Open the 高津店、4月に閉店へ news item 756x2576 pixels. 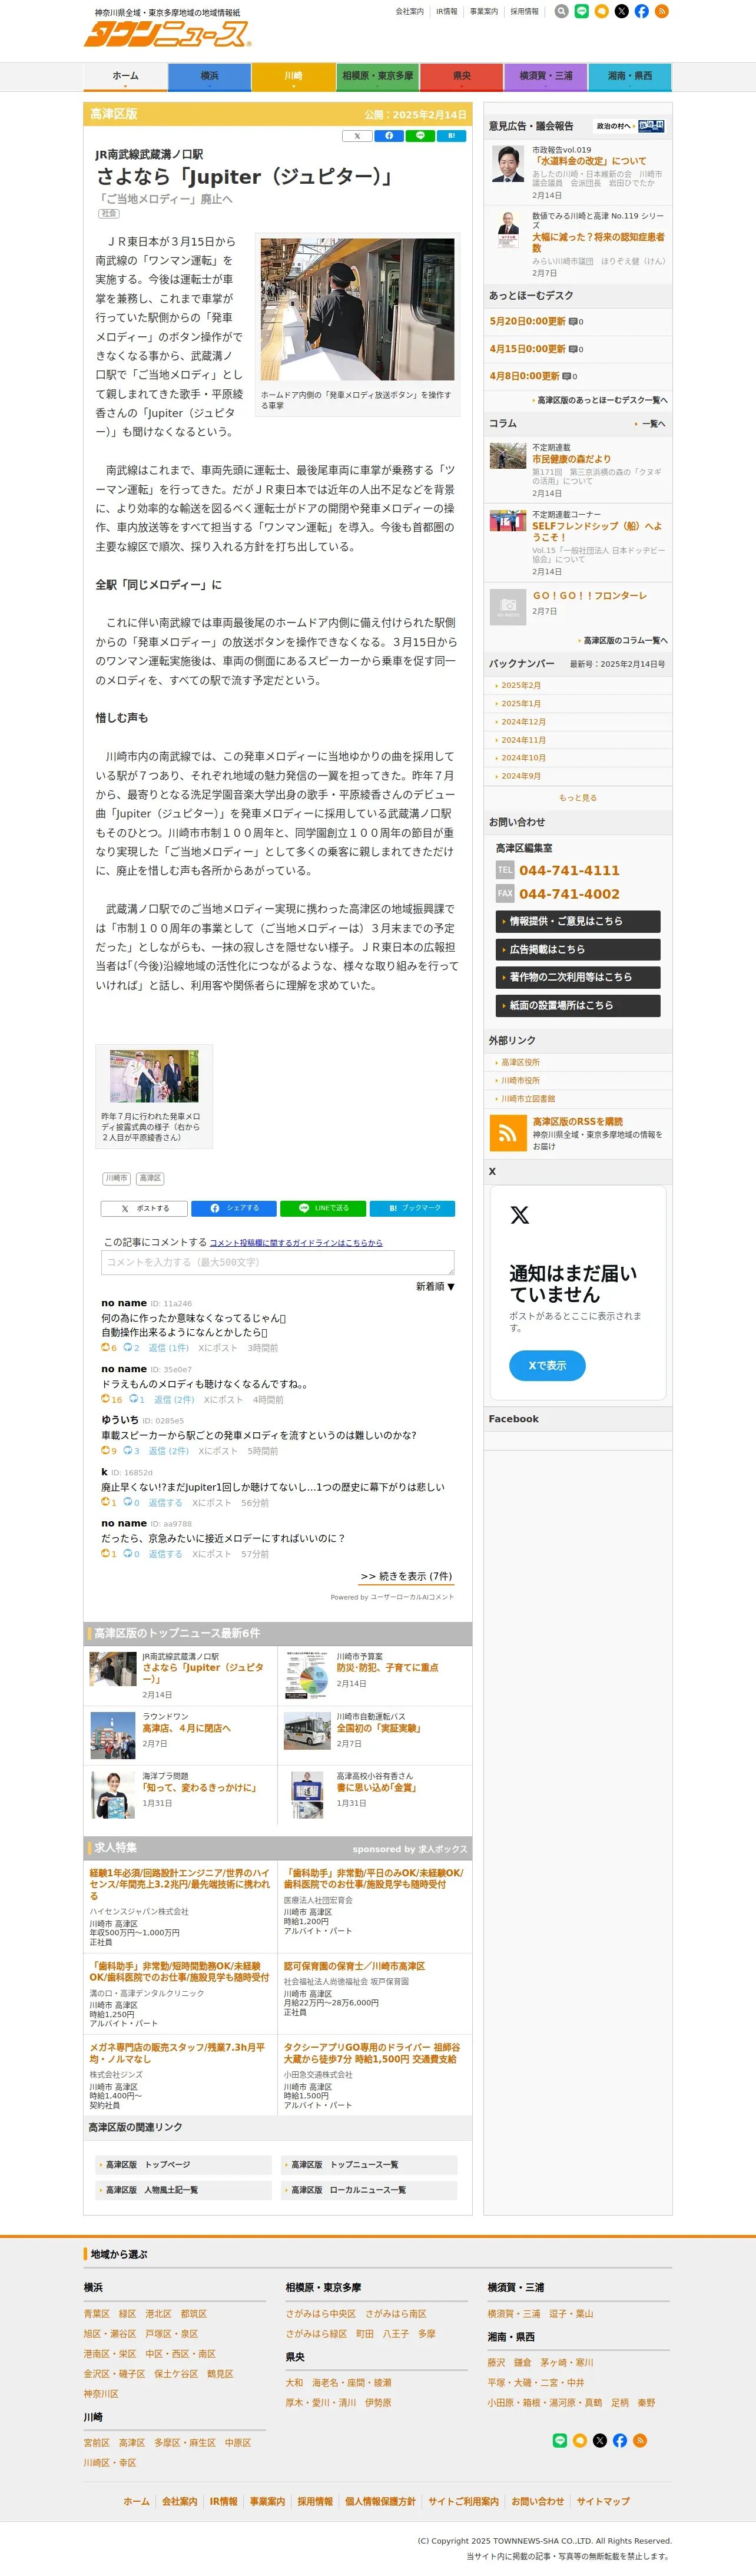click(186, 1729)
